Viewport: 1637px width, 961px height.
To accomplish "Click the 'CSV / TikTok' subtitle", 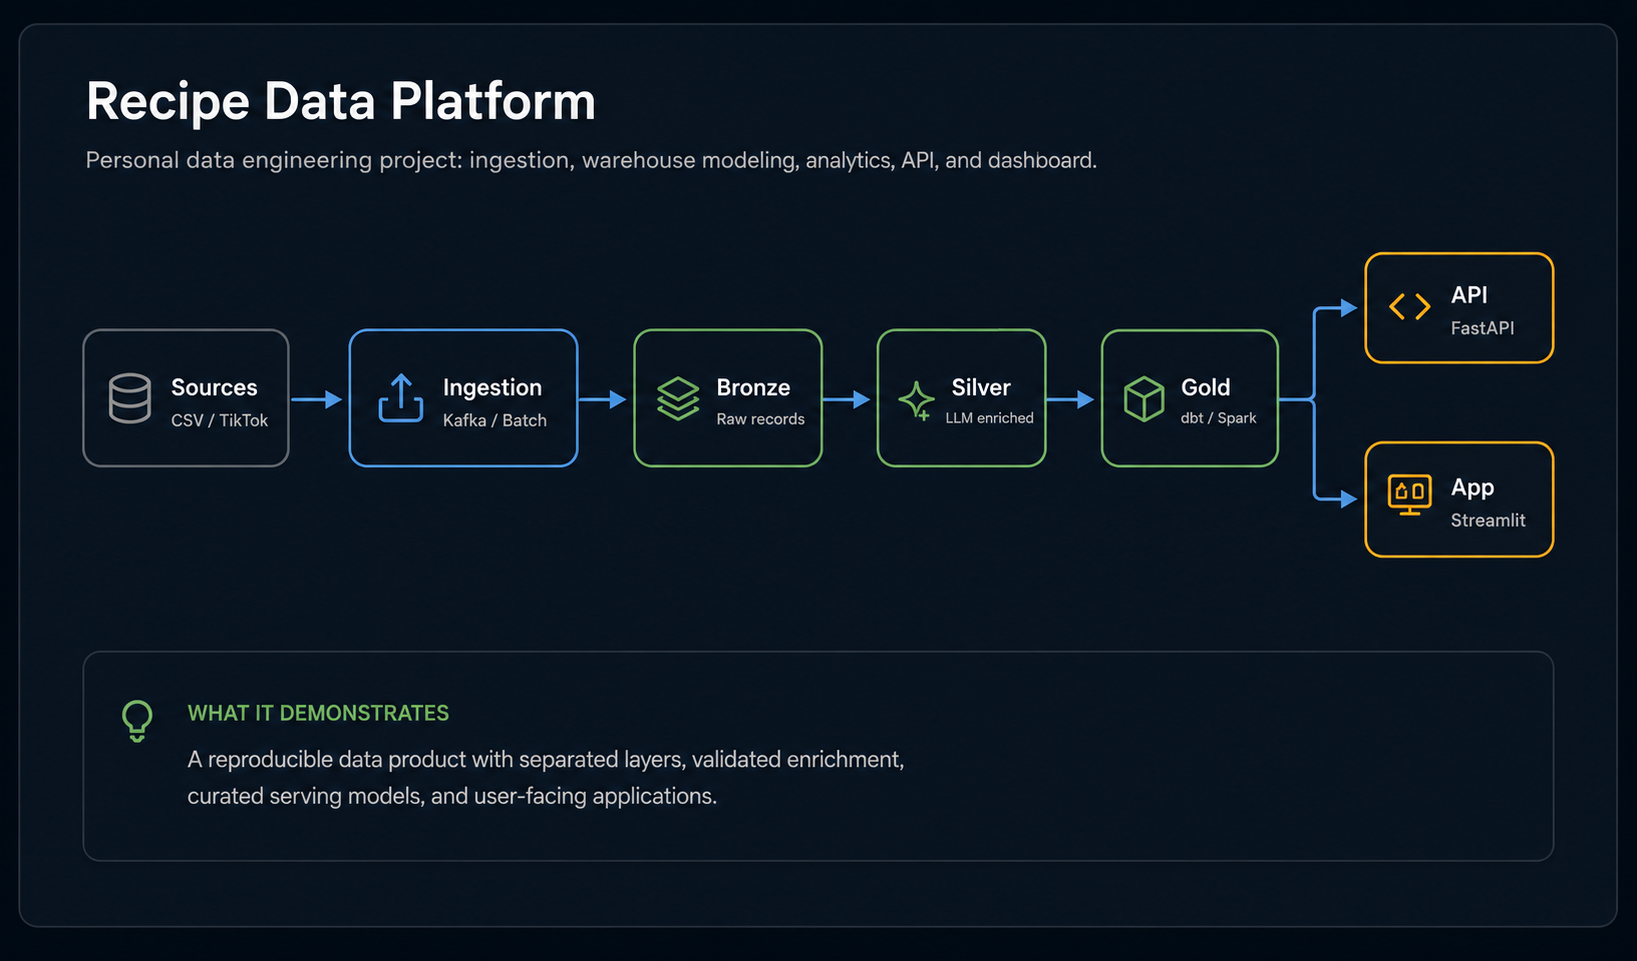I will pyautogui.click(x=219, y=421).
